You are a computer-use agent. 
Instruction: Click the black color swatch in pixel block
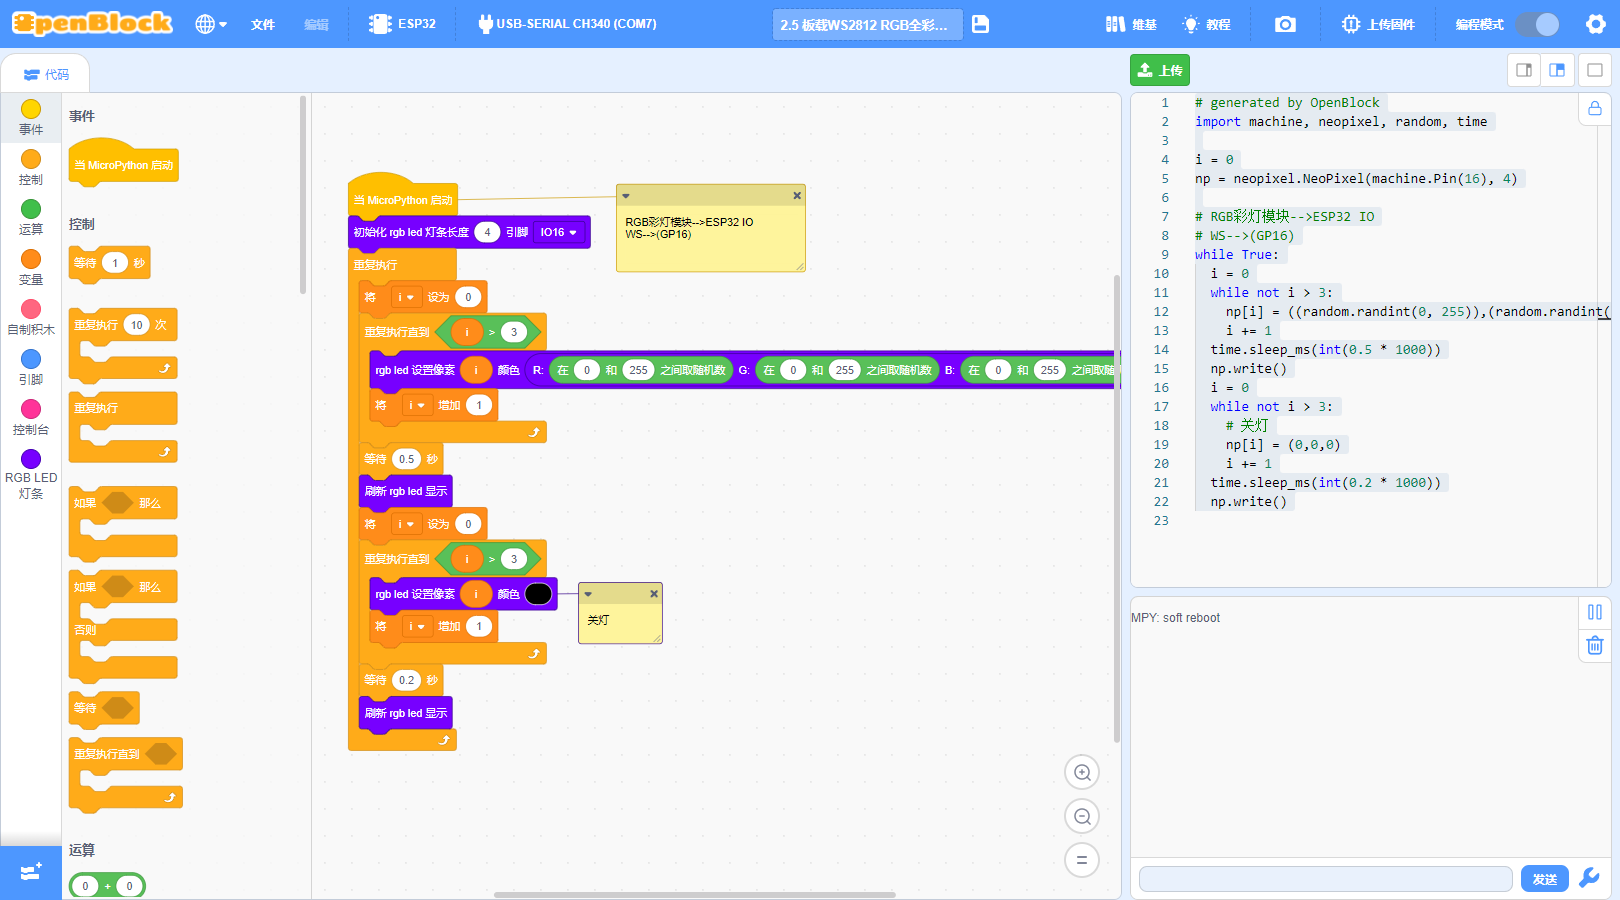538,594
